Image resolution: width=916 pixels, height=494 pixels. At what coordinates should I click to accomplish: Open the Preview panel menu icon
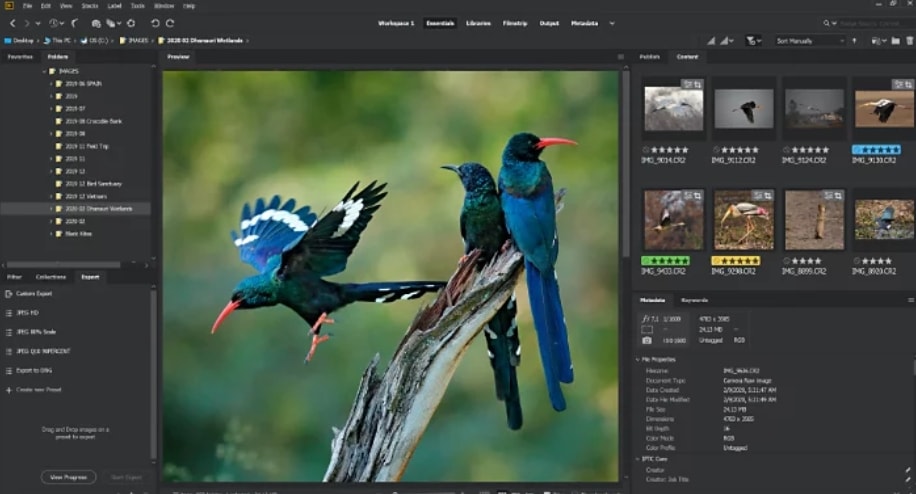[620, 57]
